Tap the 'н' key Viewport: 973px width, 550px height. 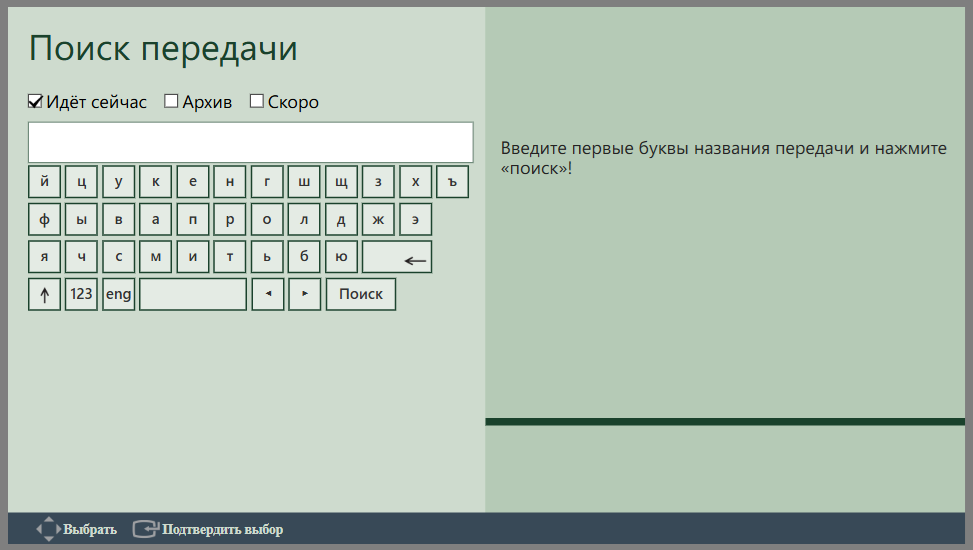pyautogui.click(x=230, y=182)
